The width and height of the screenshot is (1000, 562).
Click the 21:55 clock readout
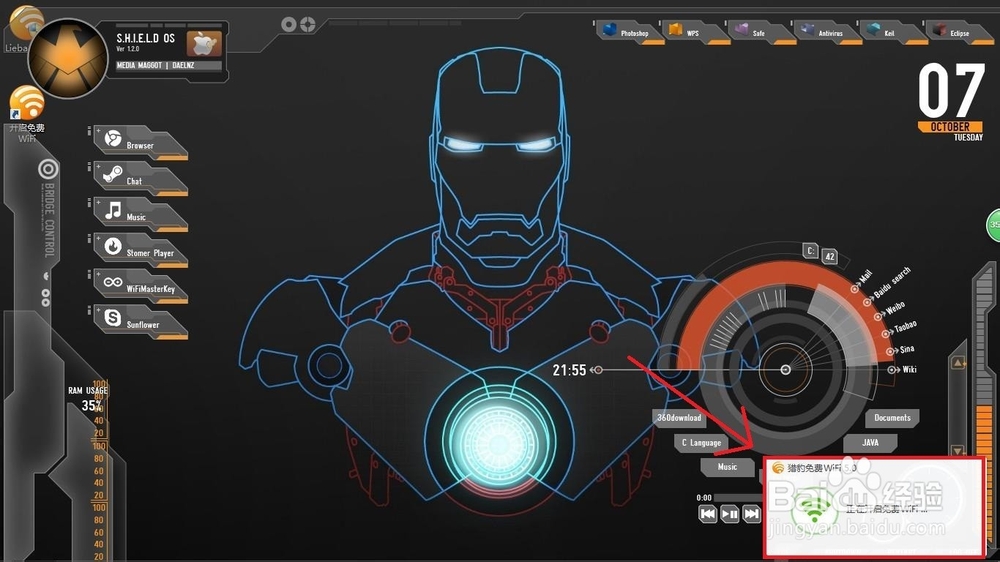[569, 370]
